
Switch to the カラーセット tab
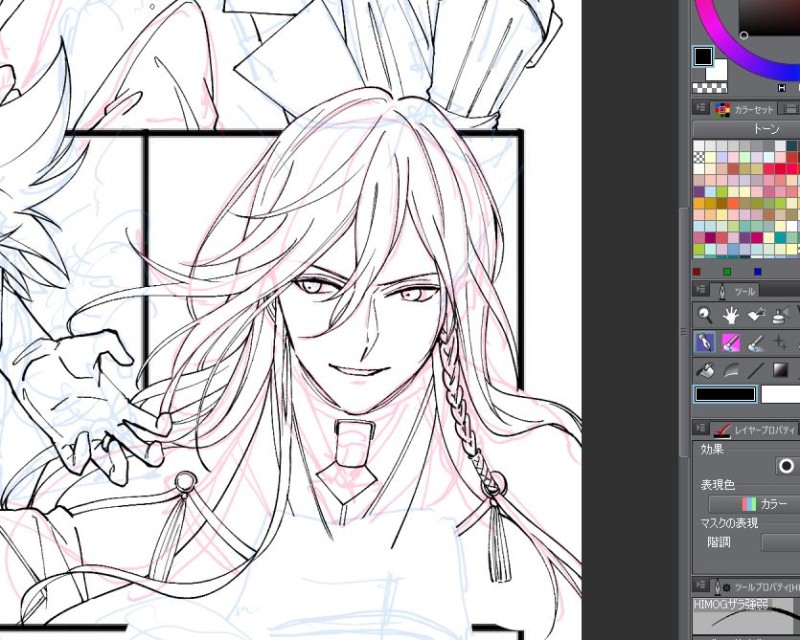[744, 109]
